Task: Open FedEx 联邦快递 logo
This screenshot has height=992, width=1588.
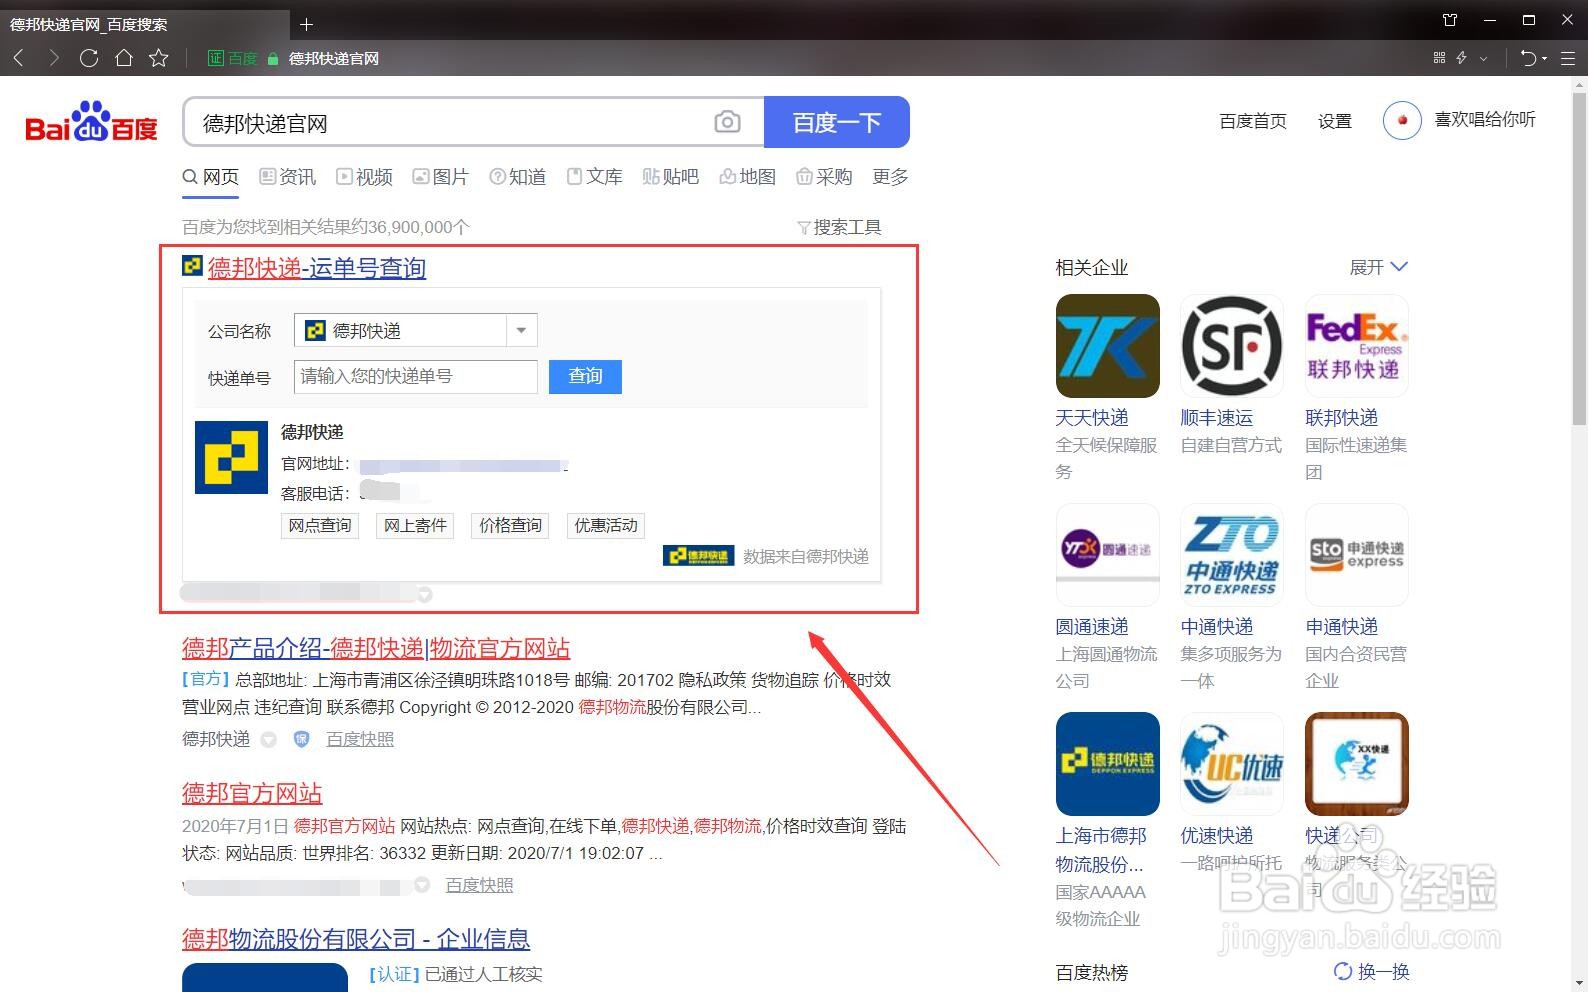Action: pyautogui.click(x=1357, y=346)
